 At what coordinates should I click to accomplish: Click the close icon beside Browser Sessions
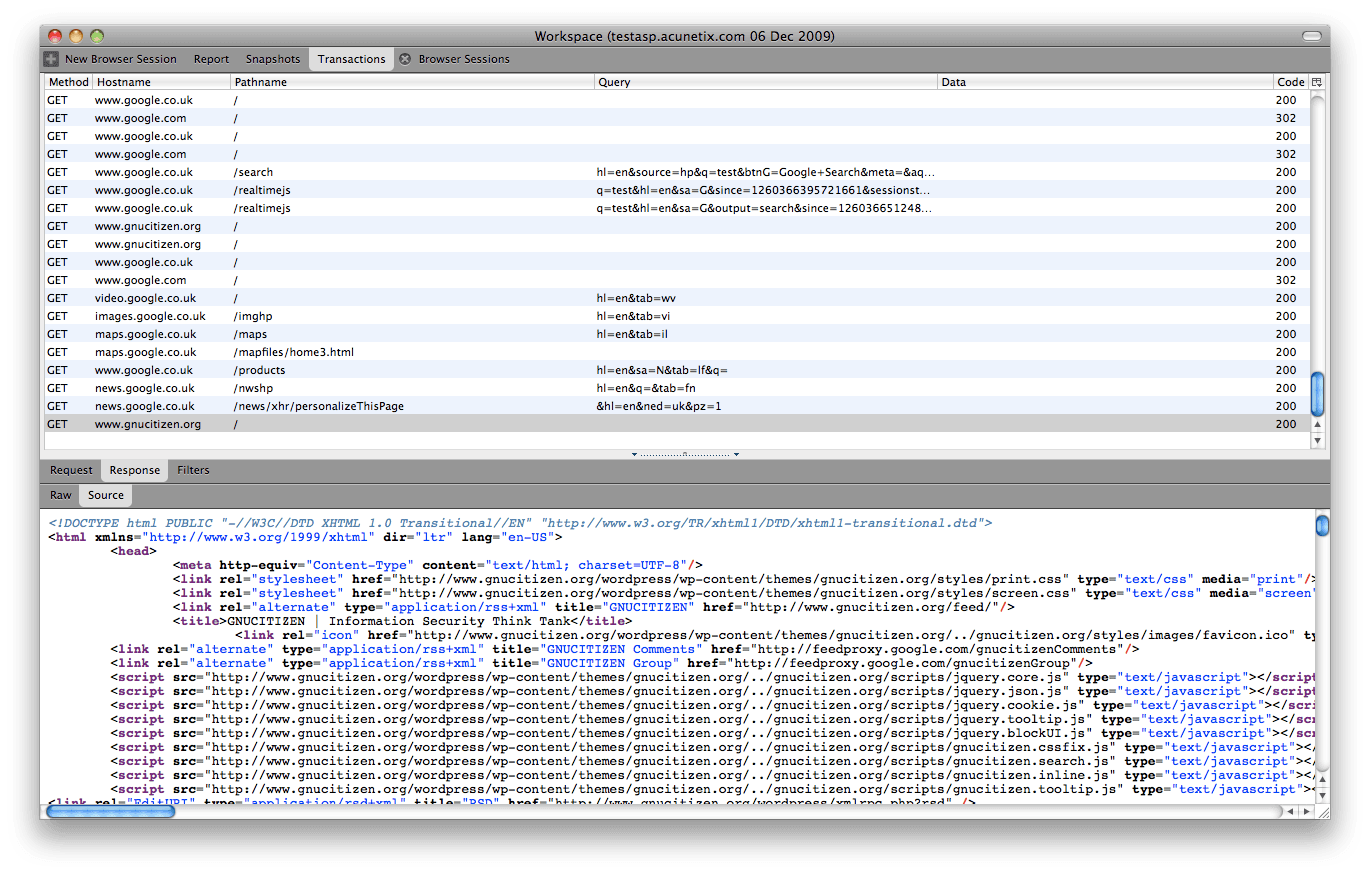(x=405, y=59)
